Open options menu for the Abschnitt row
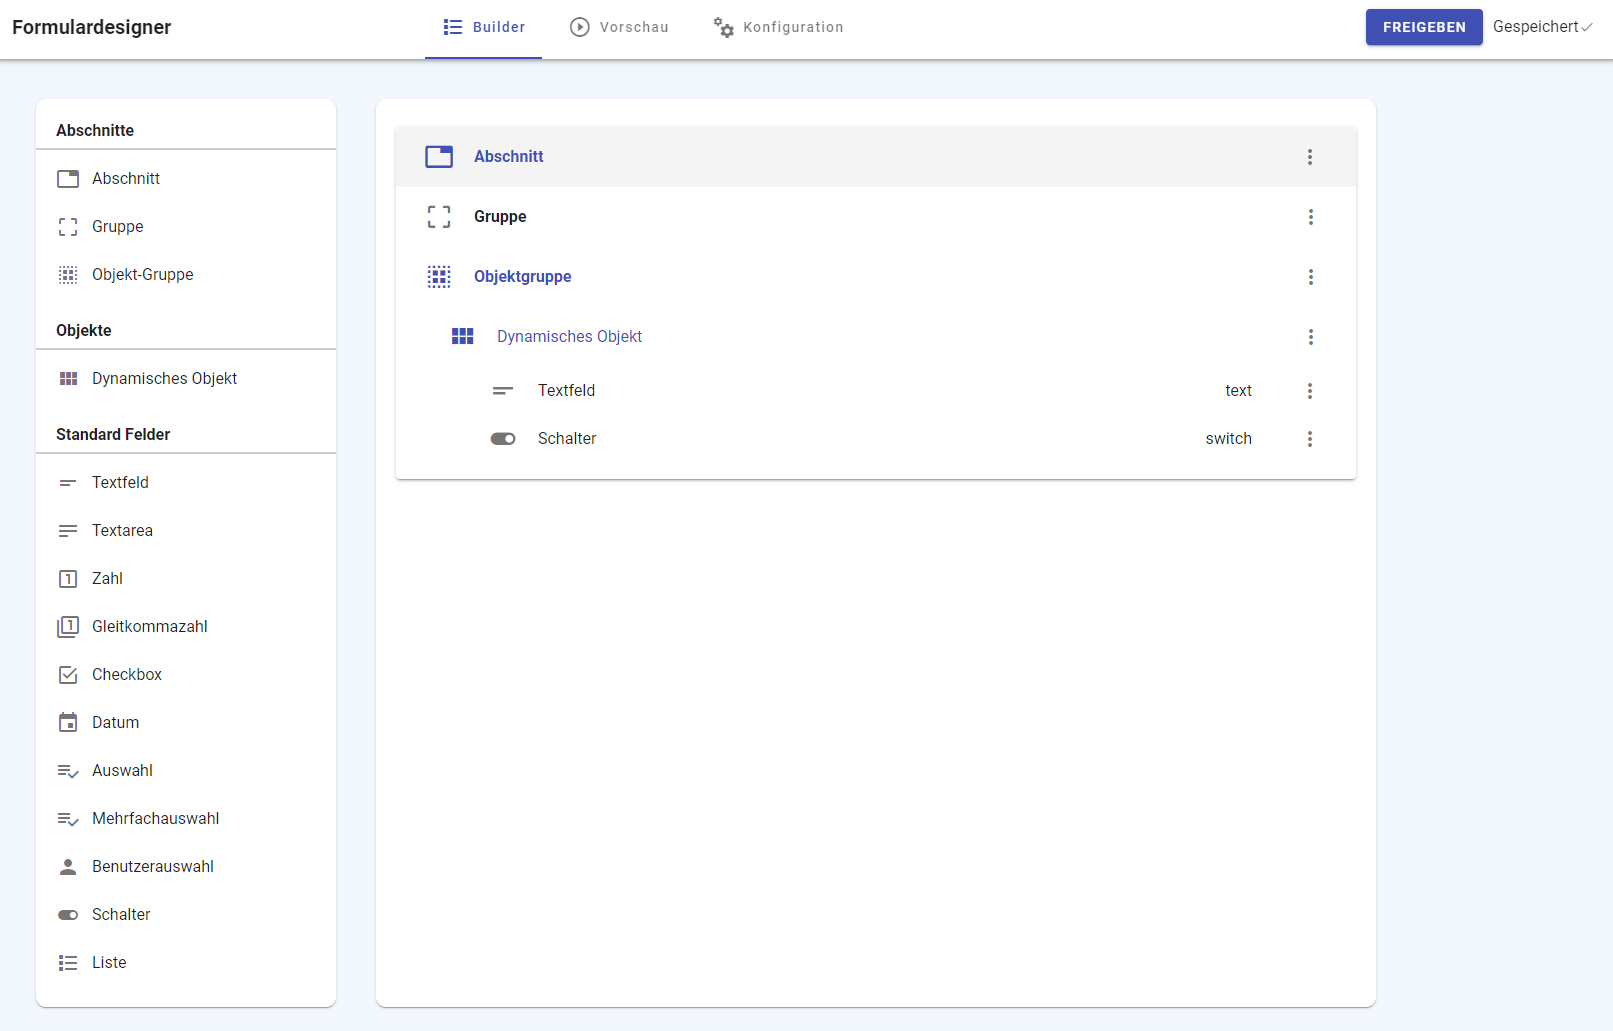Screen dimensions: 1613x1031 tap(1310, 157)
